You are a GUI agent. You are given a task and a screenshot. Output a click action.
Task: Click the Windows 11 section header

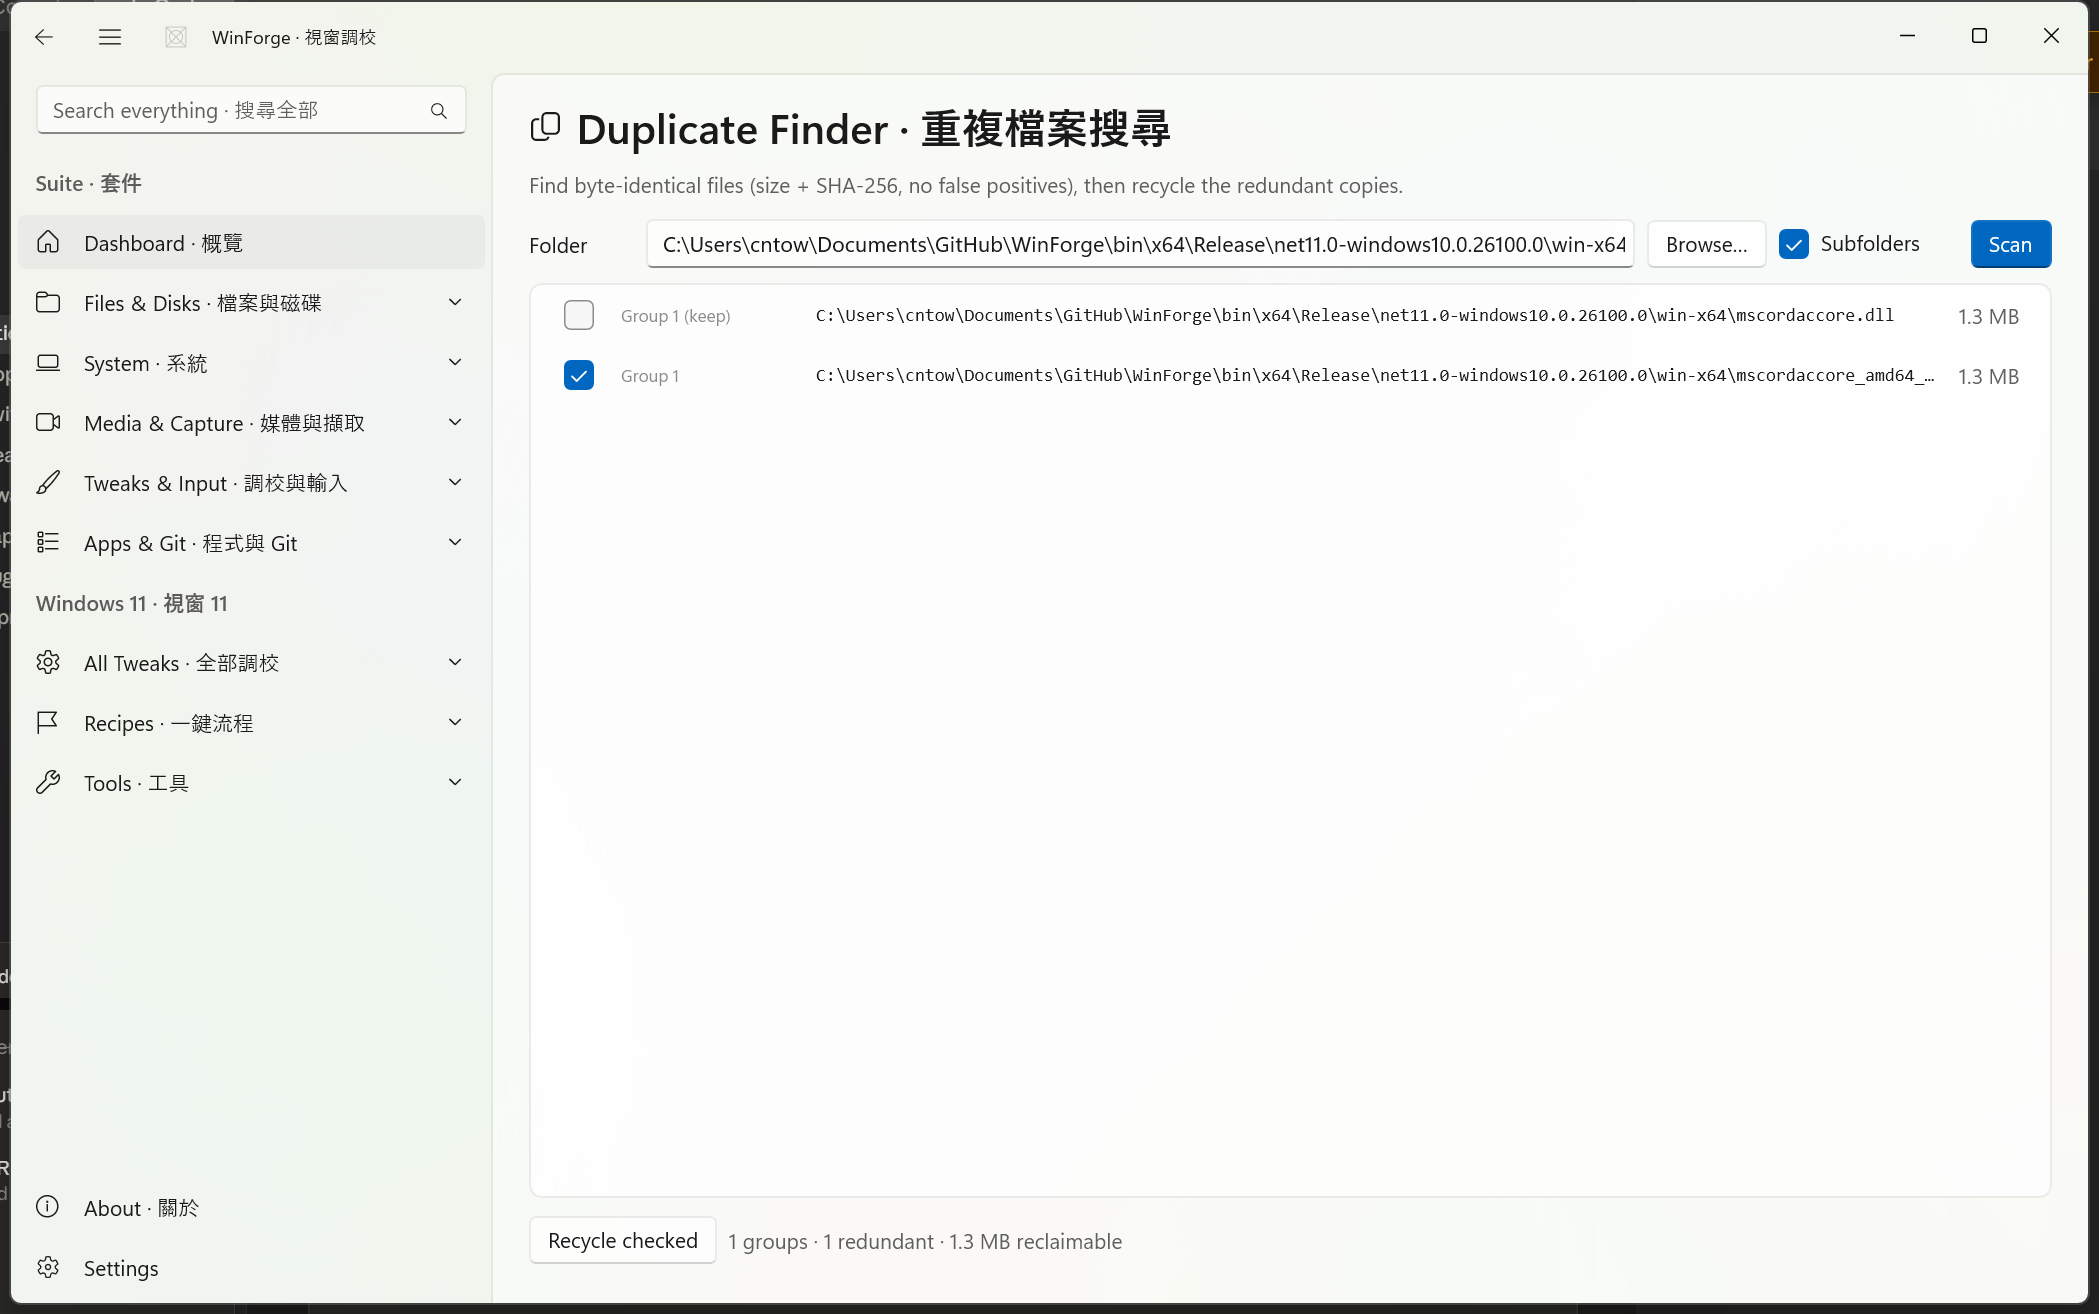coord(132,603)
